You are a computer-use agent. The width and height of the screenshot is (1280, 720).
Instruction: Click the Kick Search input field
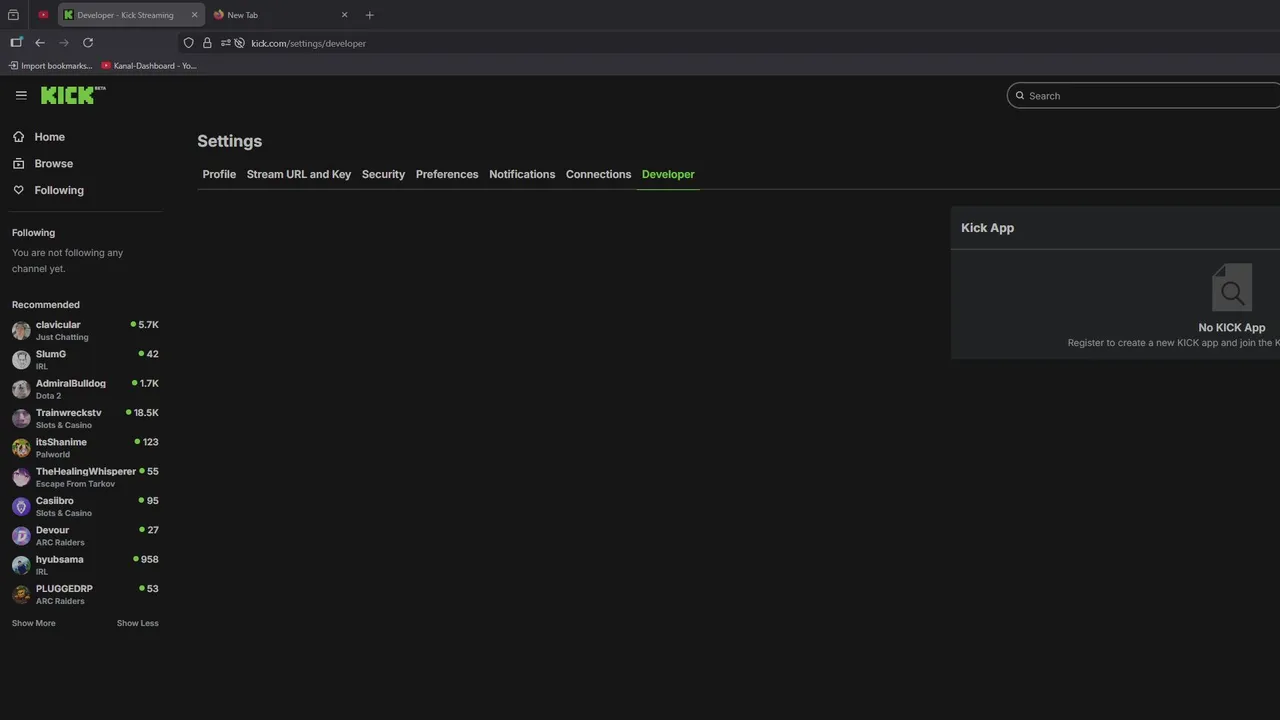point(1144,96)
